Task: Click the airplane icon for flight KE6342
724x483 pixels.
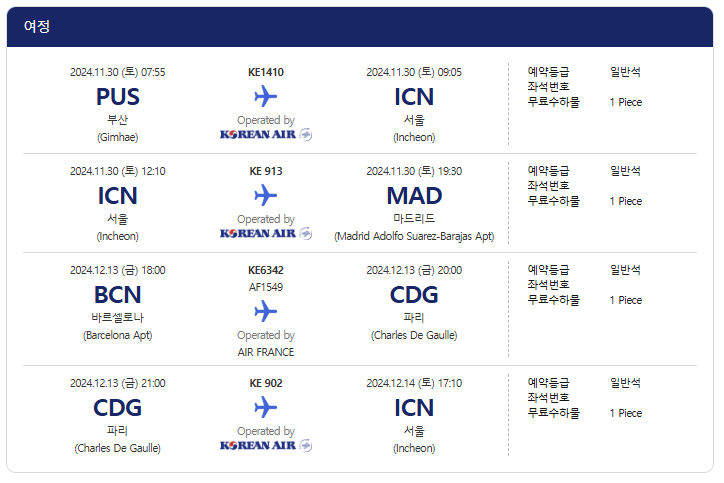Action: (265, 311)
